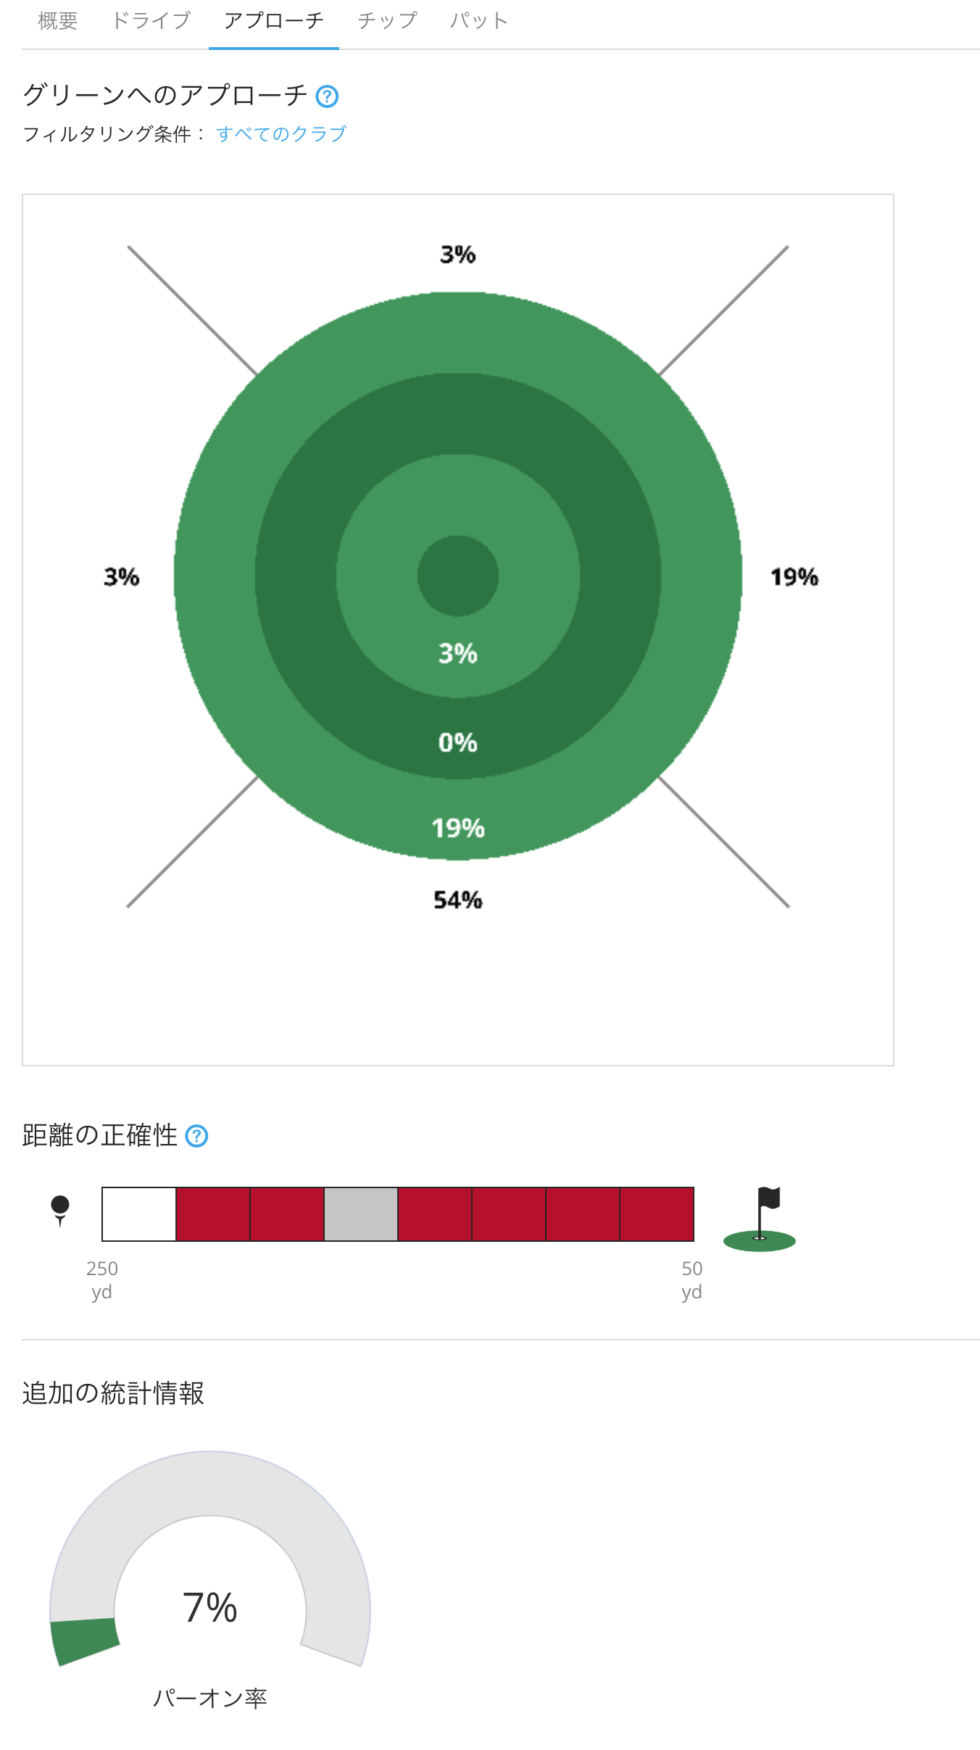Click the top 3% long-miss label
Viewport: 980px width, 1750px height.
coord(458,255)
